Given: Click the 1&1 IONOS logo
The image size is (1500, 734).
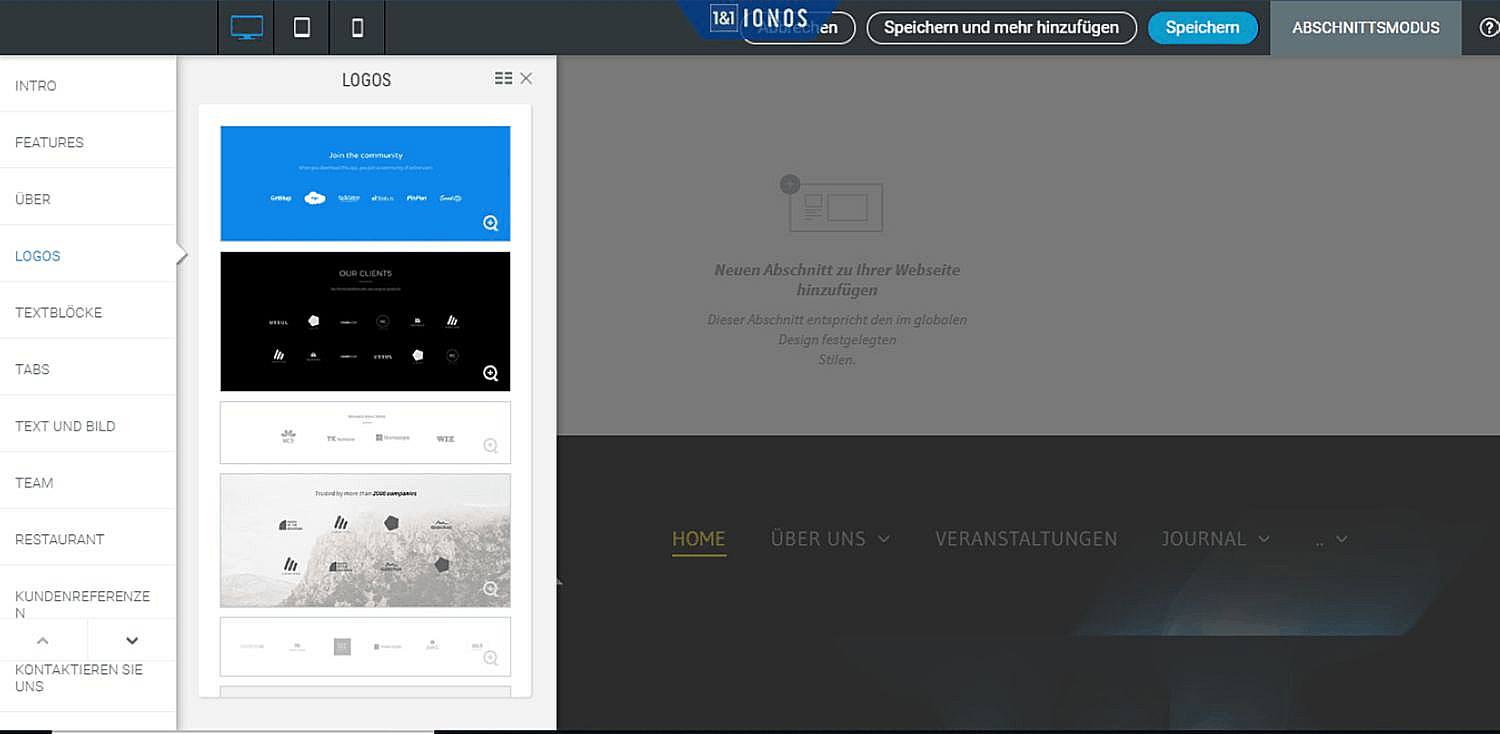Looking at the screenshot, I should point(759,18).
